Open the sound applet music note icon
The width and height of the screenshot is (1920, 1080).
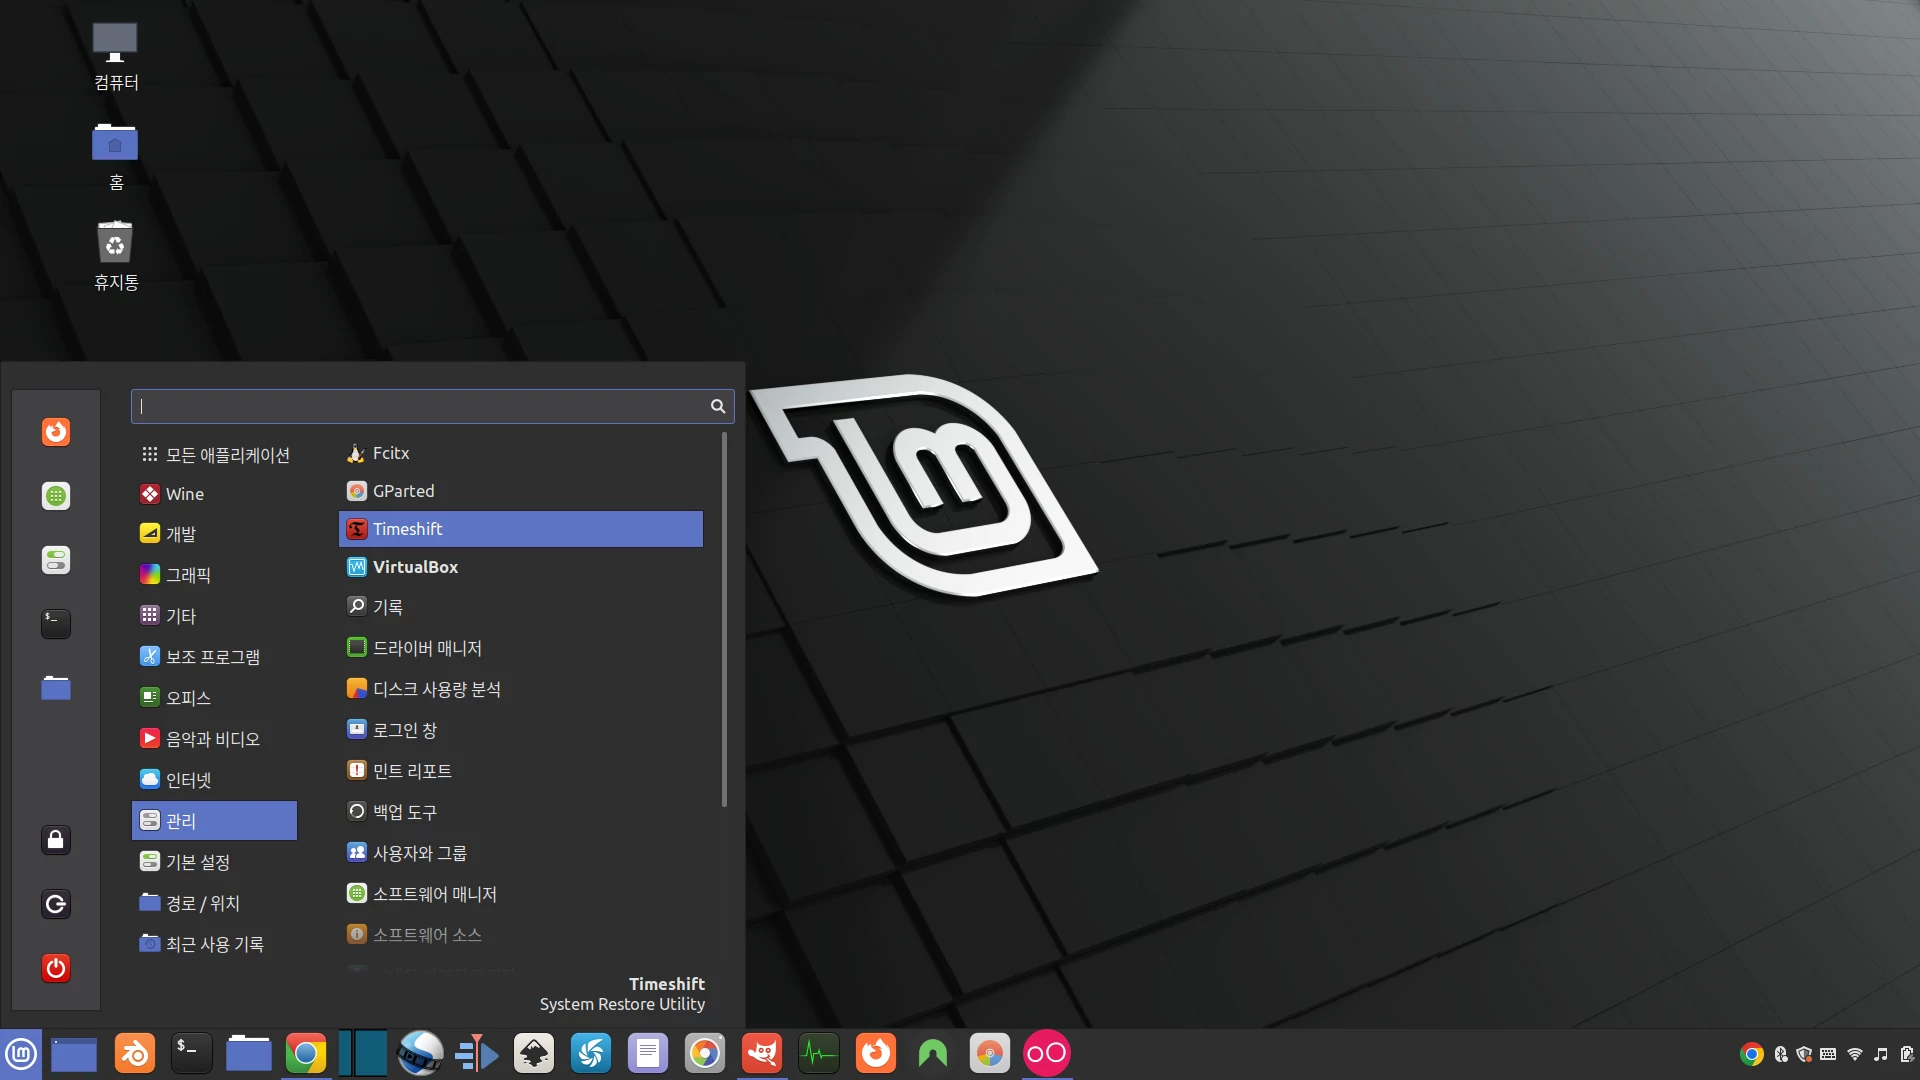1881,1054
